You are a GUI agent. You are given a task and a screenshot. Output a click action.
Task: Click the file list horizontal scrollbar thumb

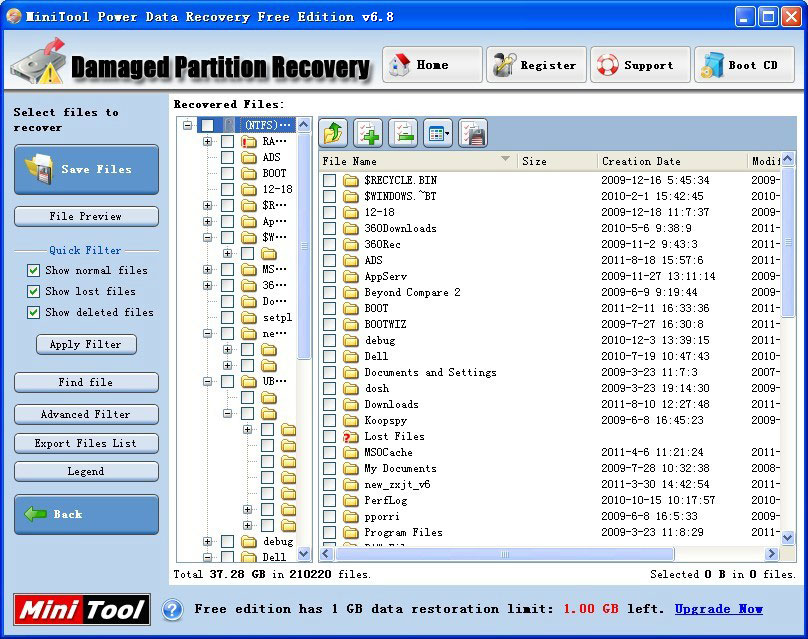[504, 554]
